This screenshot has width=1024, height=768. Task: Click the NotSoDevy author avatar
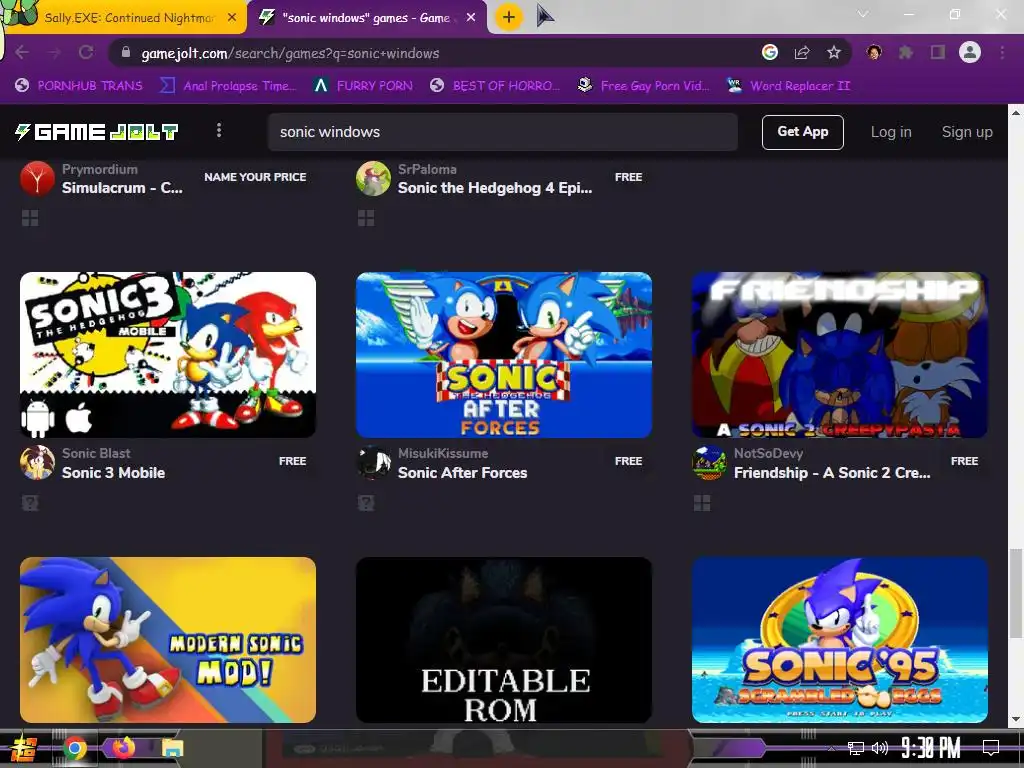(709, 463)
